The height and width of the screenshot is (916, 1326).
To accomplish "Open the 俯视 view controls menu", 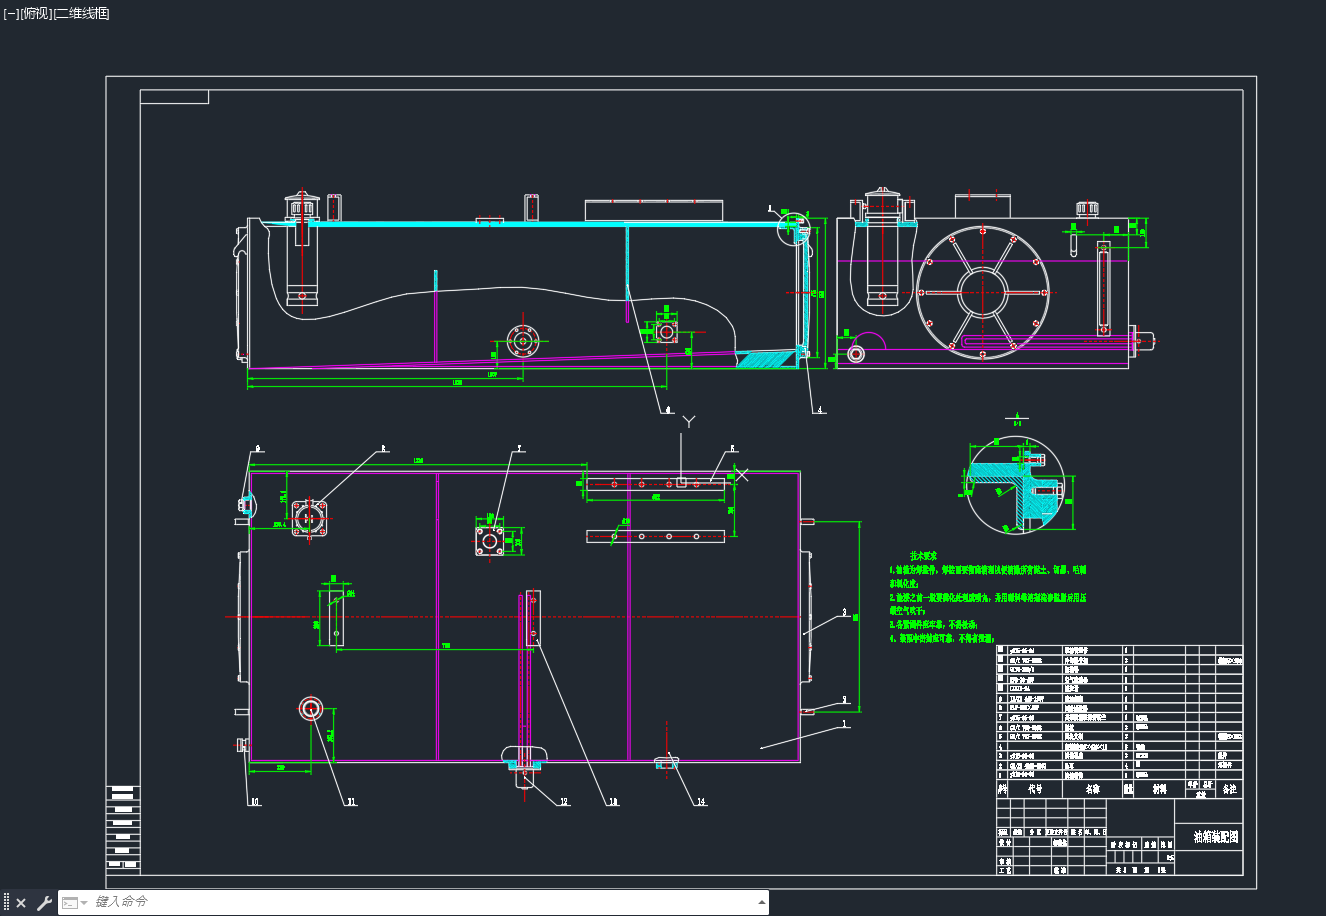I will click(x=36, y=14).
